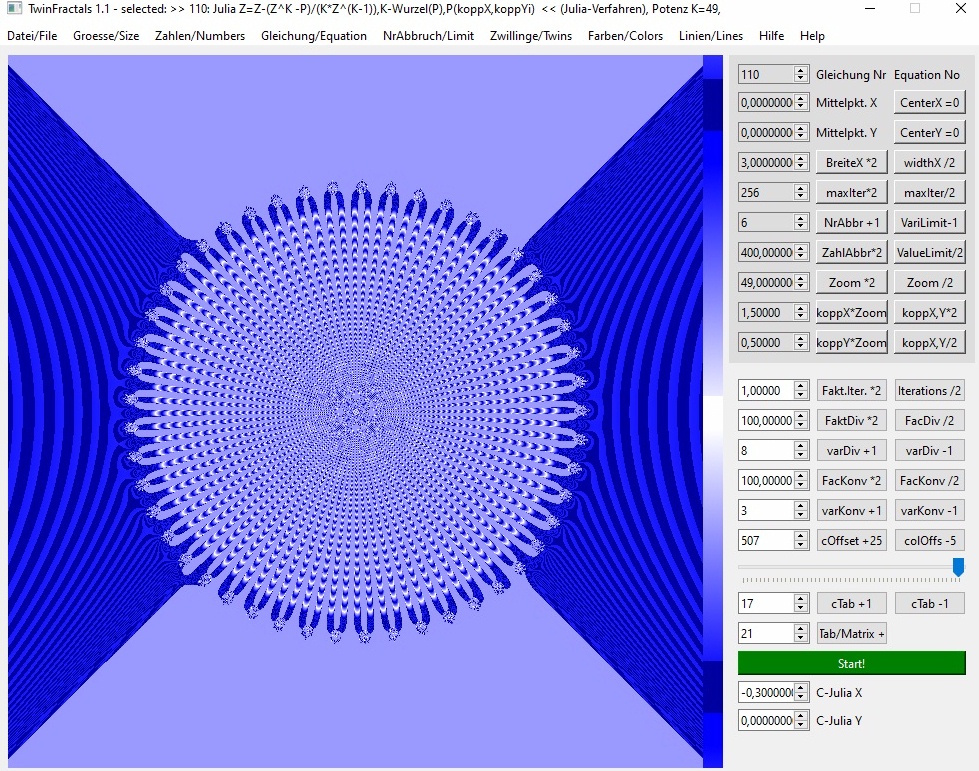979x771 pixels.
Task: Click the Zoom /2 button
Action: [930, 282]
